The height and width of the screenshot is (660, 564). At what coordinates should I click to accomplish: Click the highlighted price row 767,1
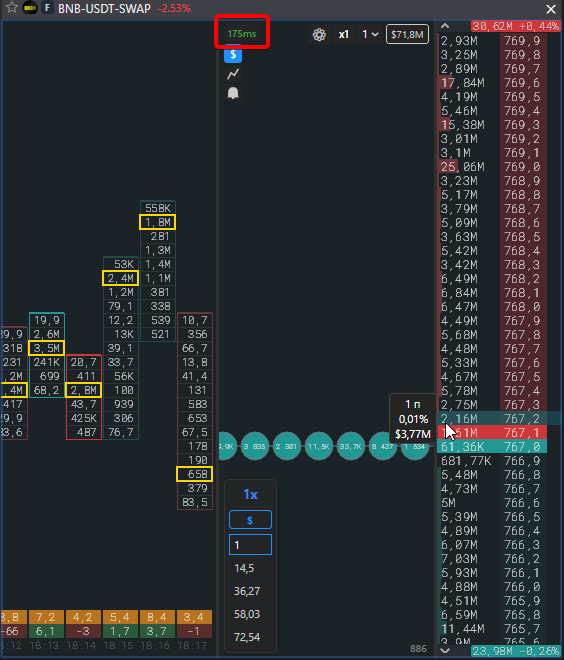[x=492, y=433]
